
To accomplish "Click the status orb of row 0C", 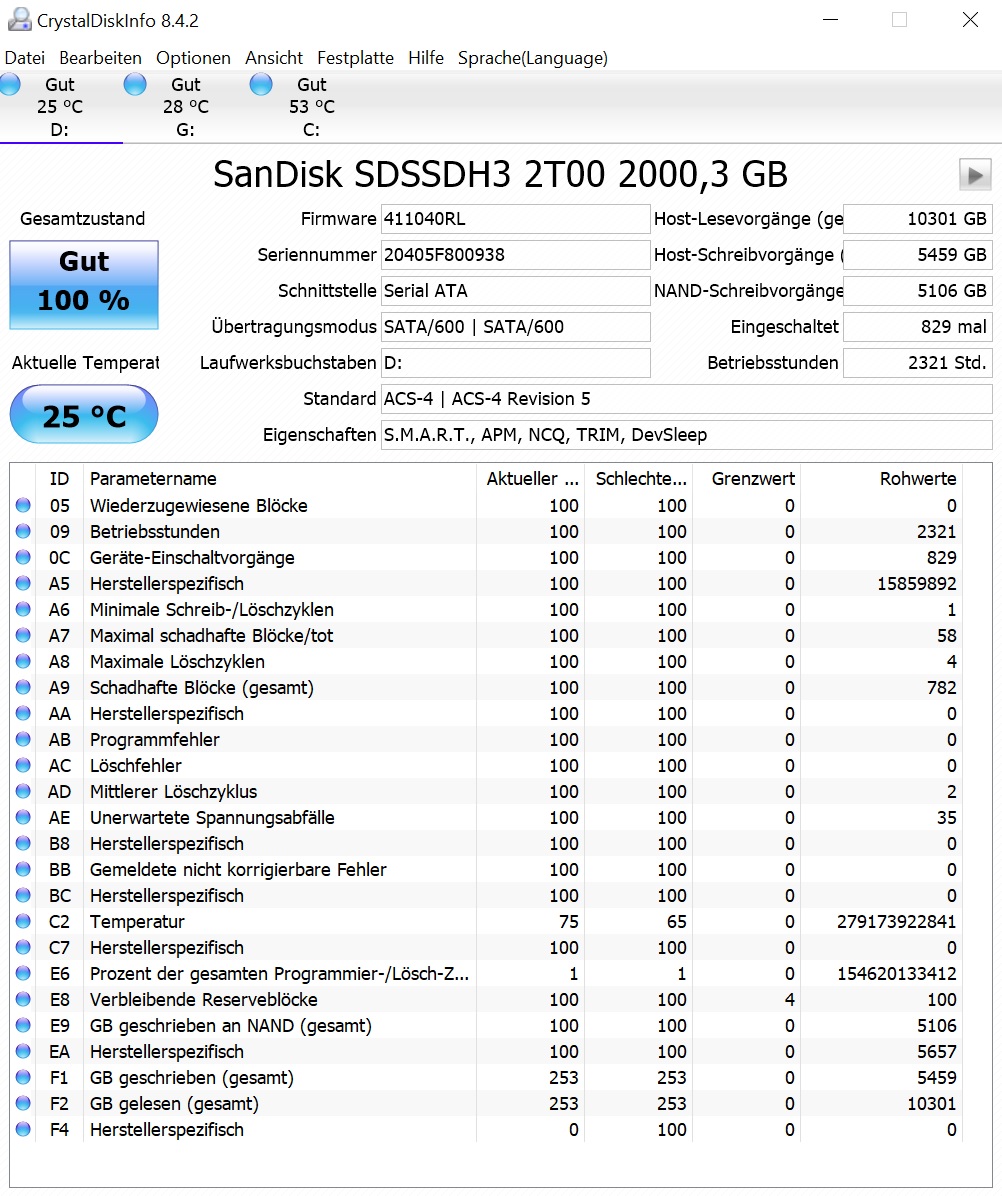I will (x=24, y=557).
